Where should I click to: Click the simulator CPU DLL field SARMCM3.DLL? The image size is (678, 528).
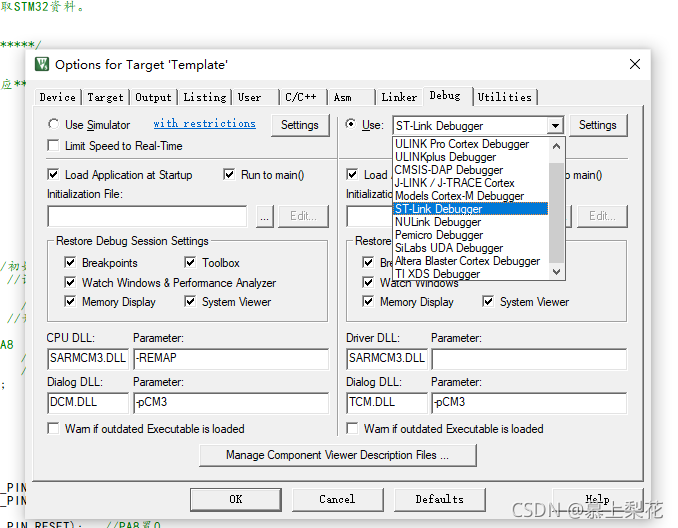(x=88, y=359)
